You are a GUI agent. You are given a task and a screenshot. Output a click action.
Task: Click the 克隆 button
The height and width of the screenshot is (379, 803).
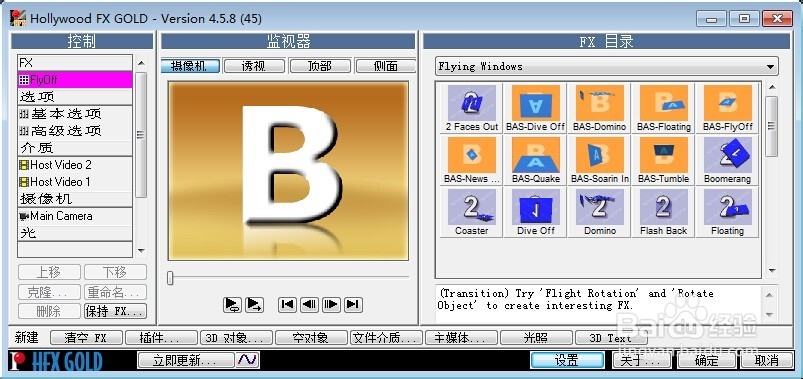coord(50,292)
